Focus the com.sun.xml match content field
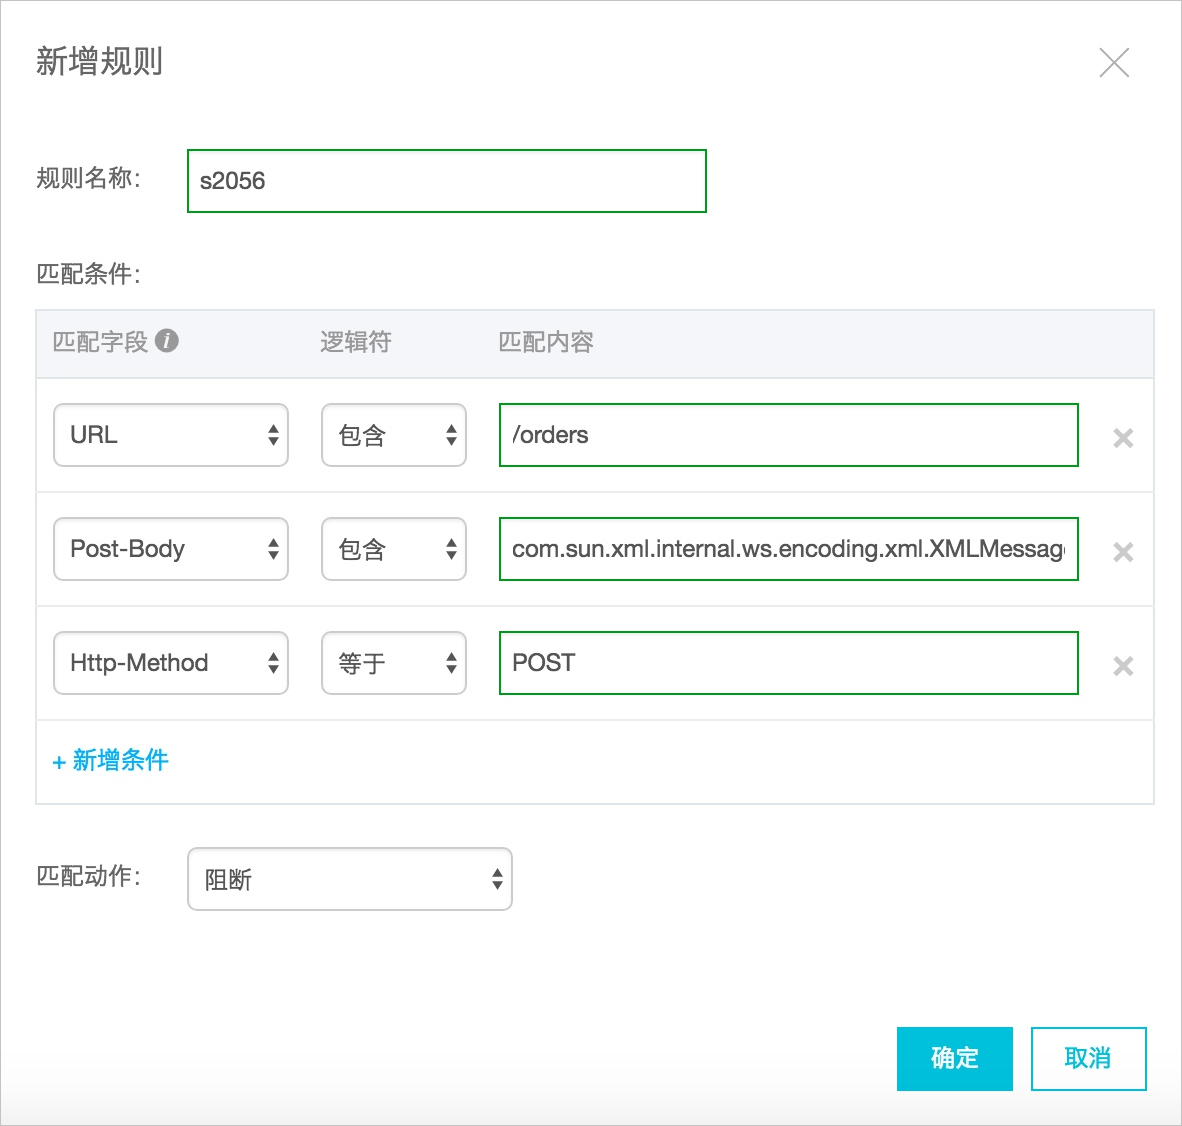Image resolution: width=1182 pixels, height=1126 pixels. 788,549
